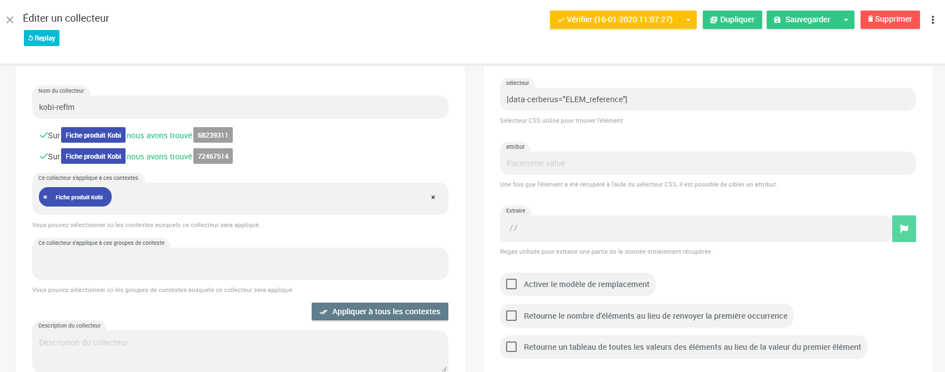This screenshot has height=372, width=945.
Task: Click the Dupliquer button
Action: coord(732,20)
